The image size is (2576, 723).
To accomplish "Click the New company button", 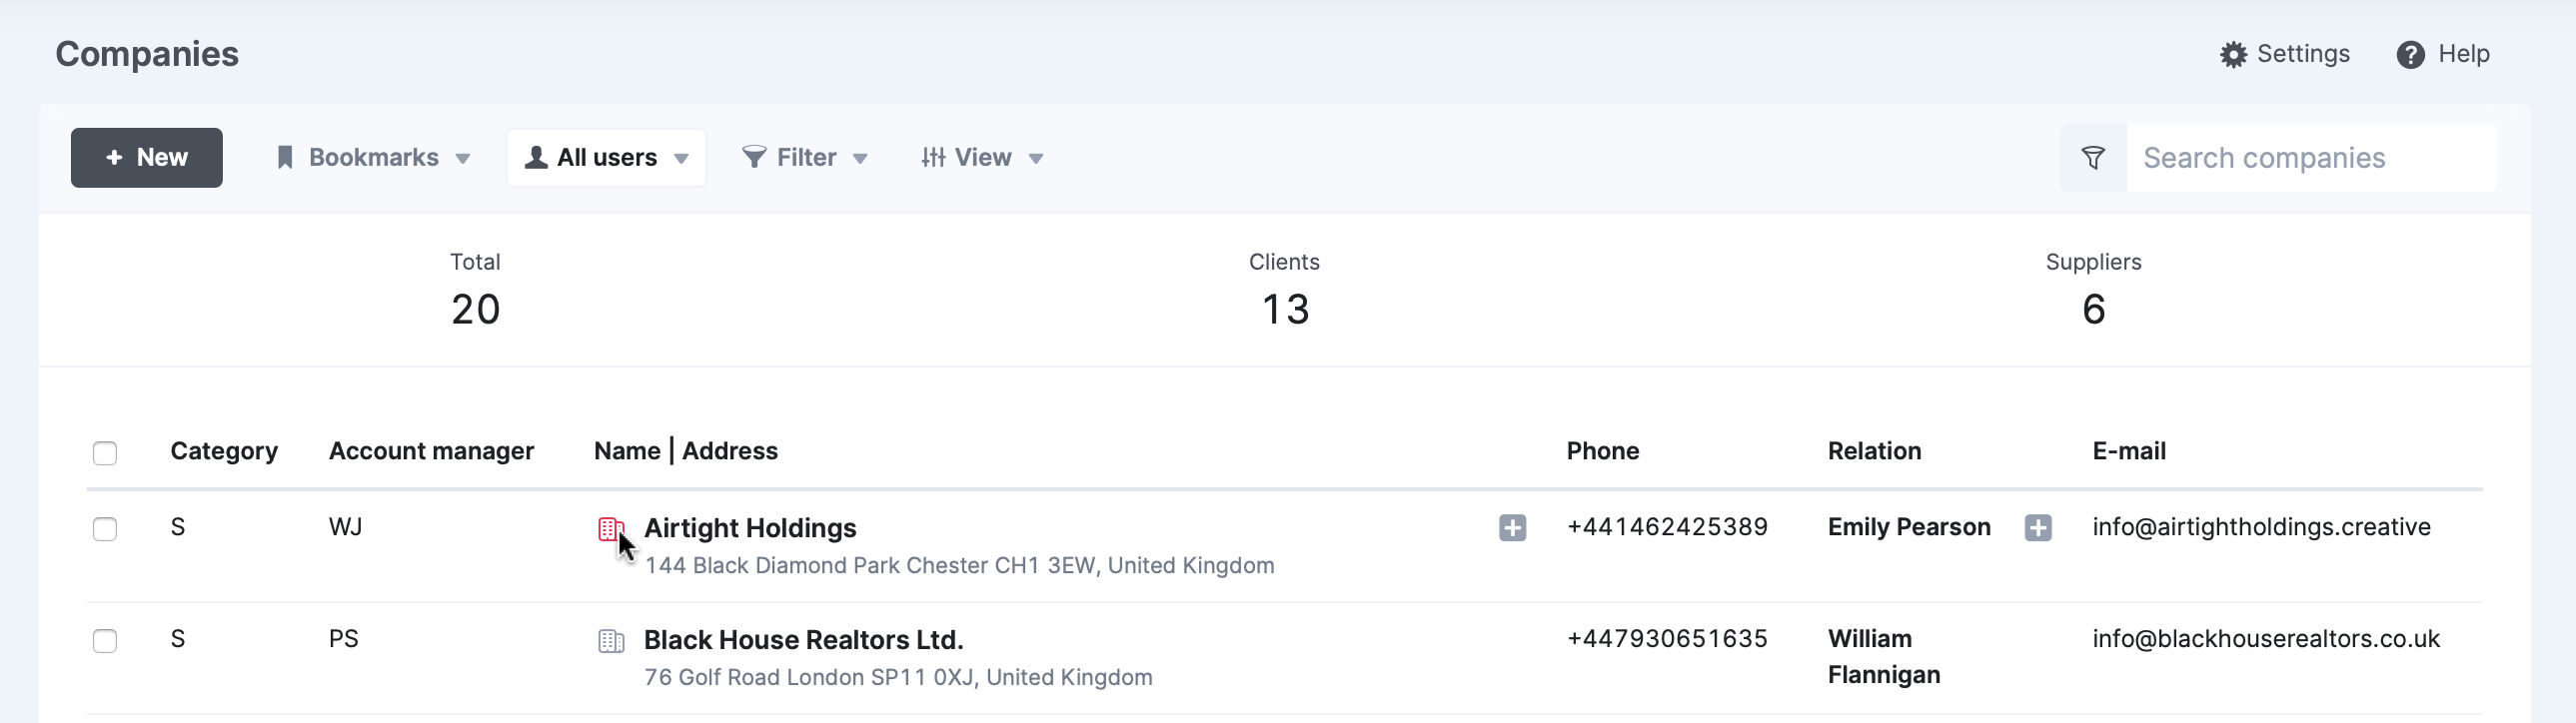I will (x=147, y=157).
